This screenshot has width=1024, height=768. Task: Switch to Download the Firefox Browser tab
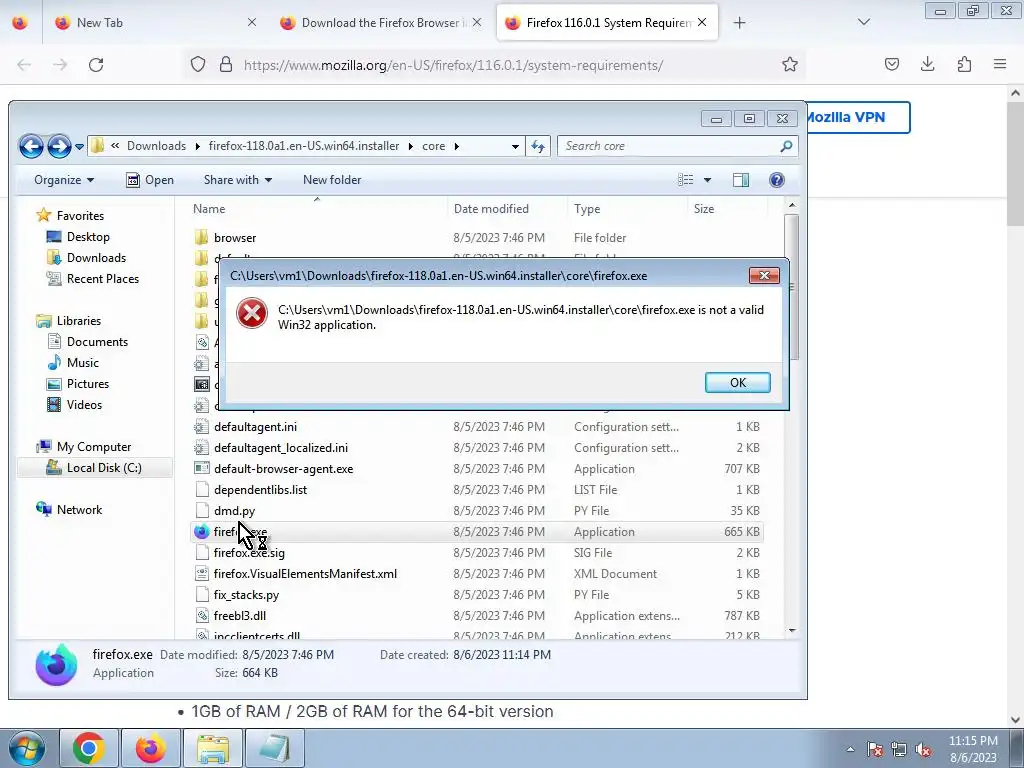click(381, 23)
